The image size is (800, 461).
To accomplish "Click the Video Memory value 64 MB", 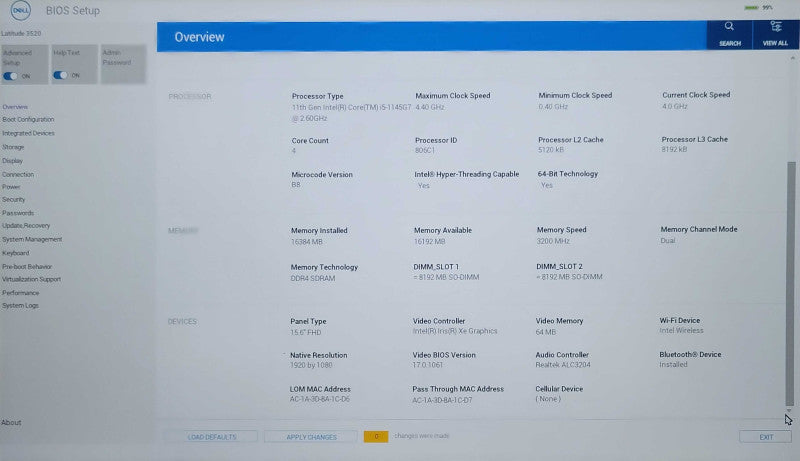I will pyautogui.click(x=546, y=332).
